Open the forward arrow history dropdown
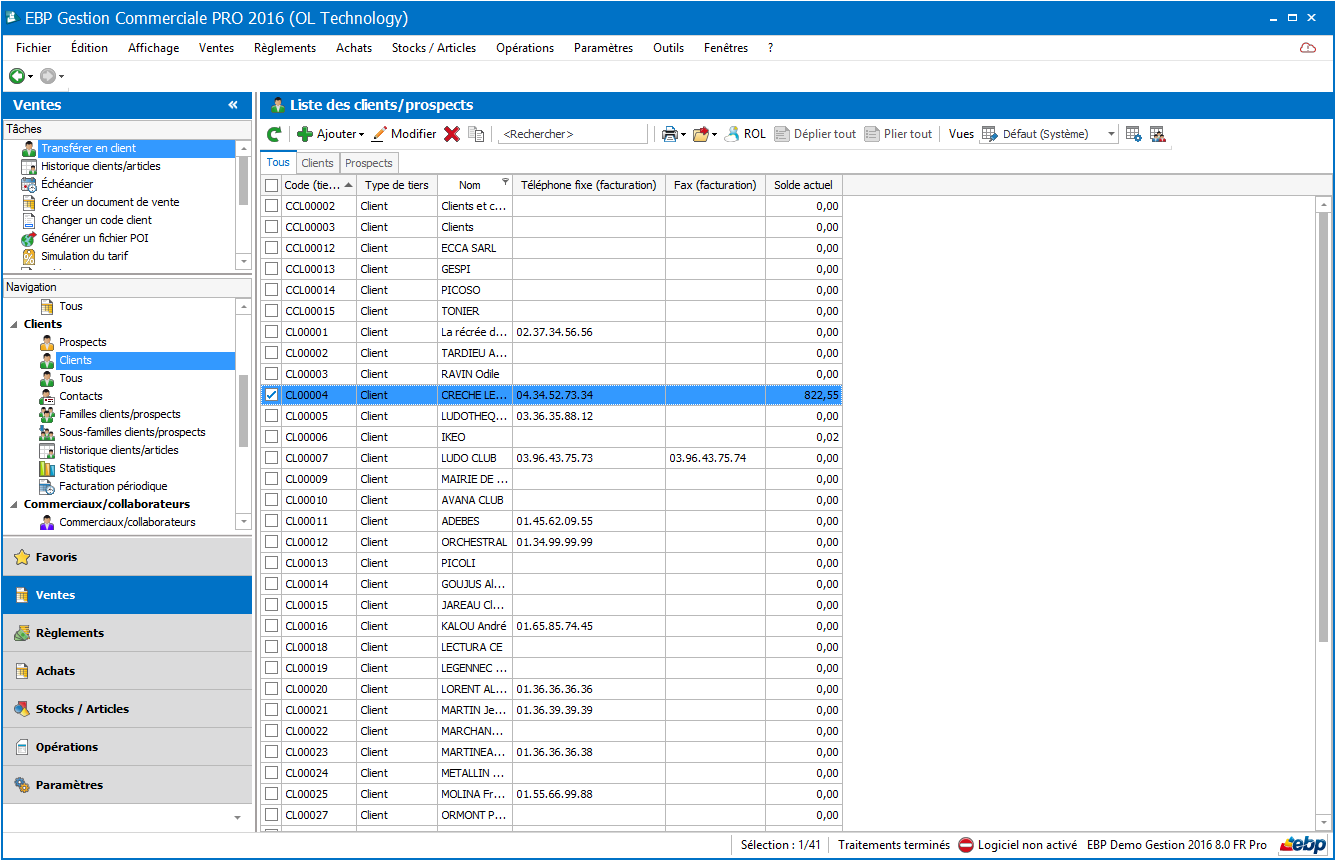Viewport: 1336px width, 861px height. 61,77
